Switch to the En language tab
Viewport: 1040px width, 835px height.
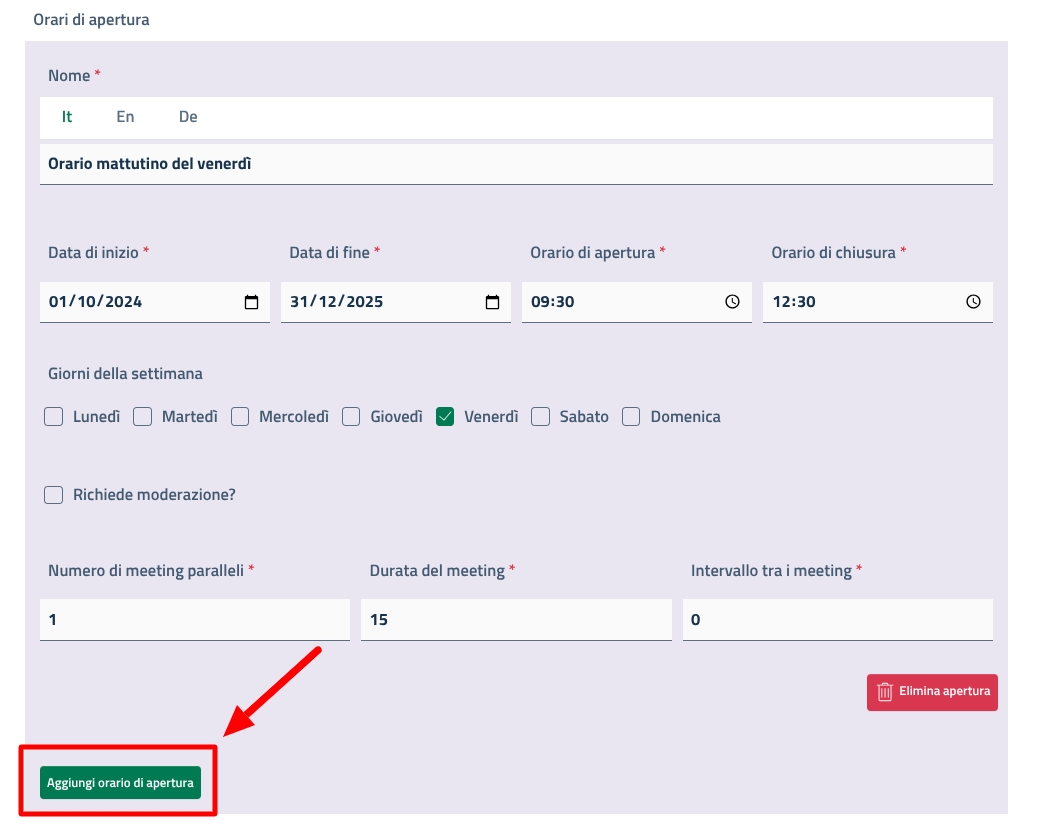125,117
